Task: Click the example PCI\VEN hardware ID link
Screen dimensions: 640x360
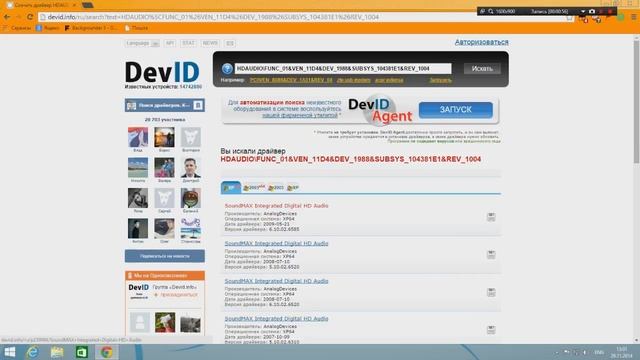Action: point(291,80)
